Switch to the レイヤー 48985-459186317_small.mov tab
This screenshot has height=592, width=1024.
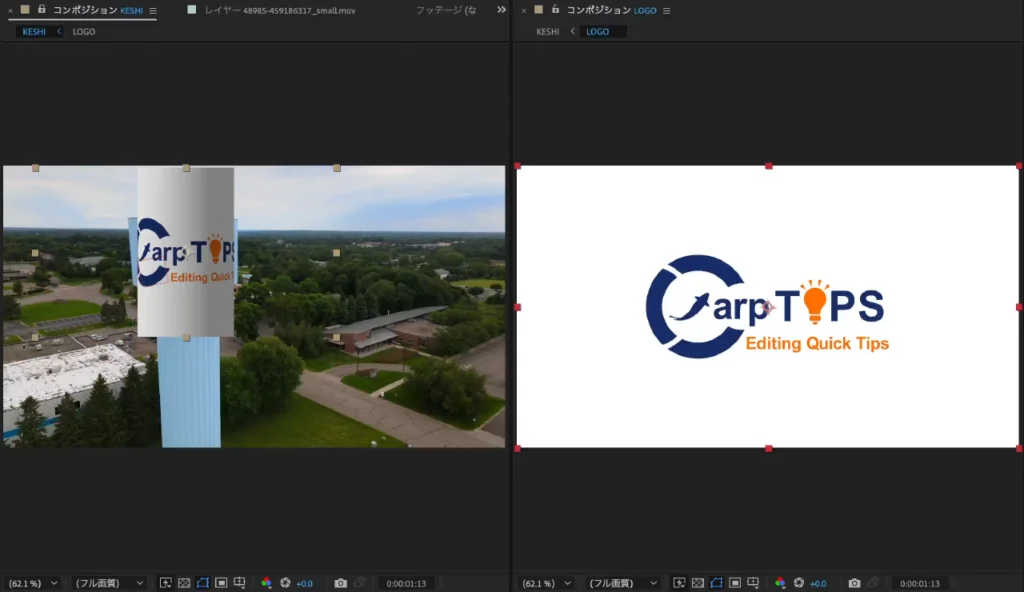(x=280, y=10)
